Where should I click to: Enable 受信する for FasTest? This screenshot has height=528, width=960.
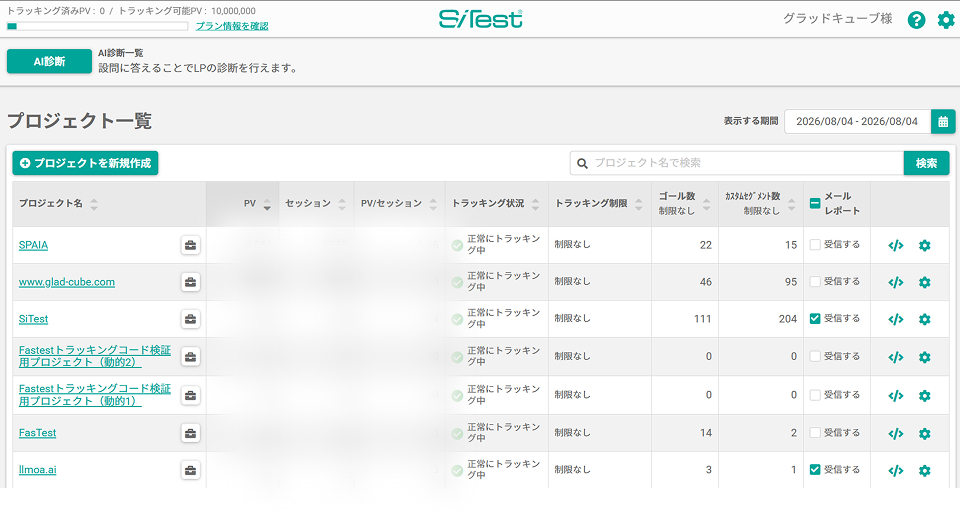815,432
